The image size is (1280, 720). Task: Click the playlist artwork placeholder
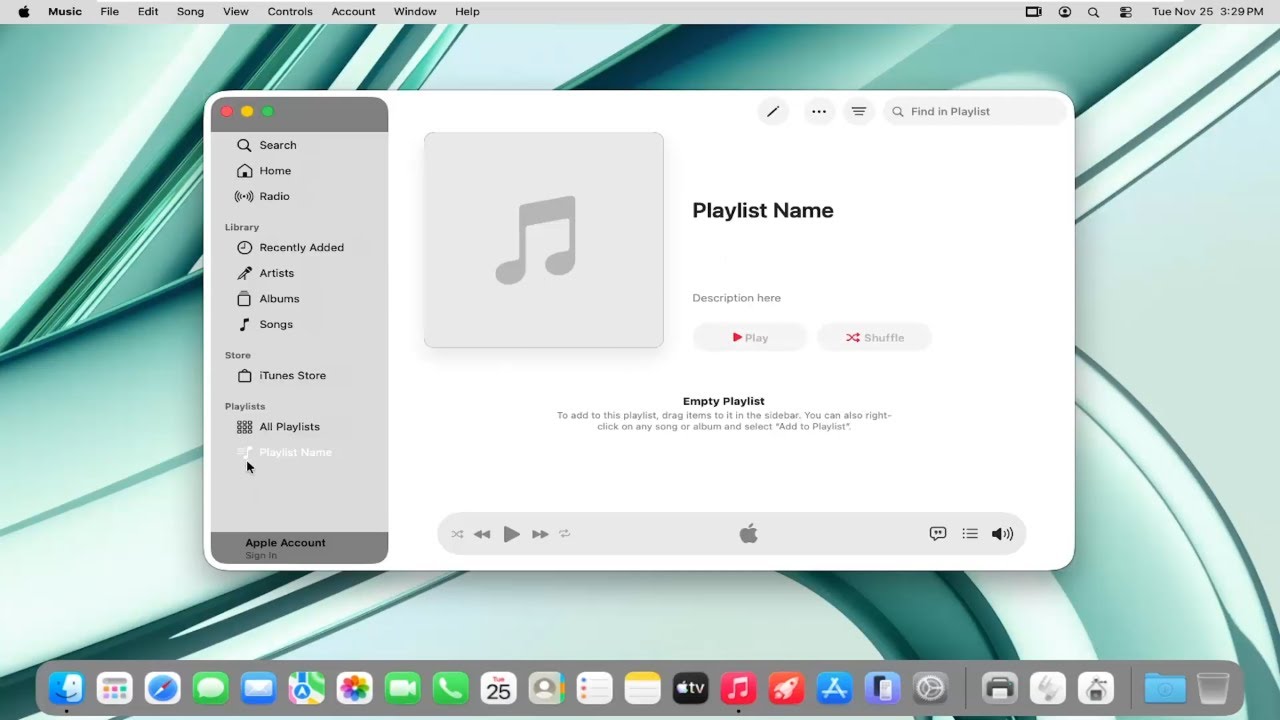[544, 240]
